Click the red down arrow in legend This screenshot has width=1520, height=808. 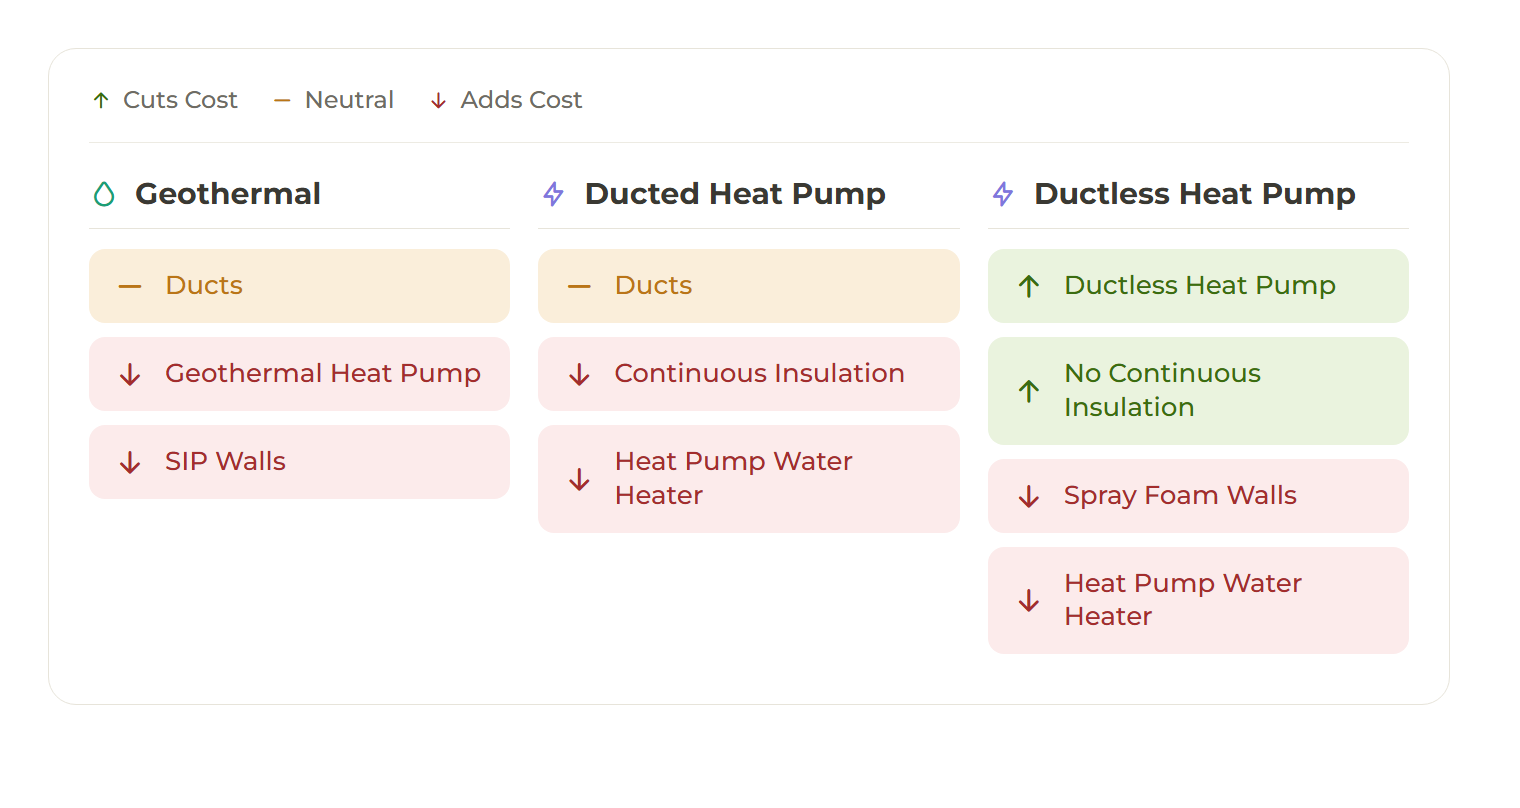click(438, 100)
